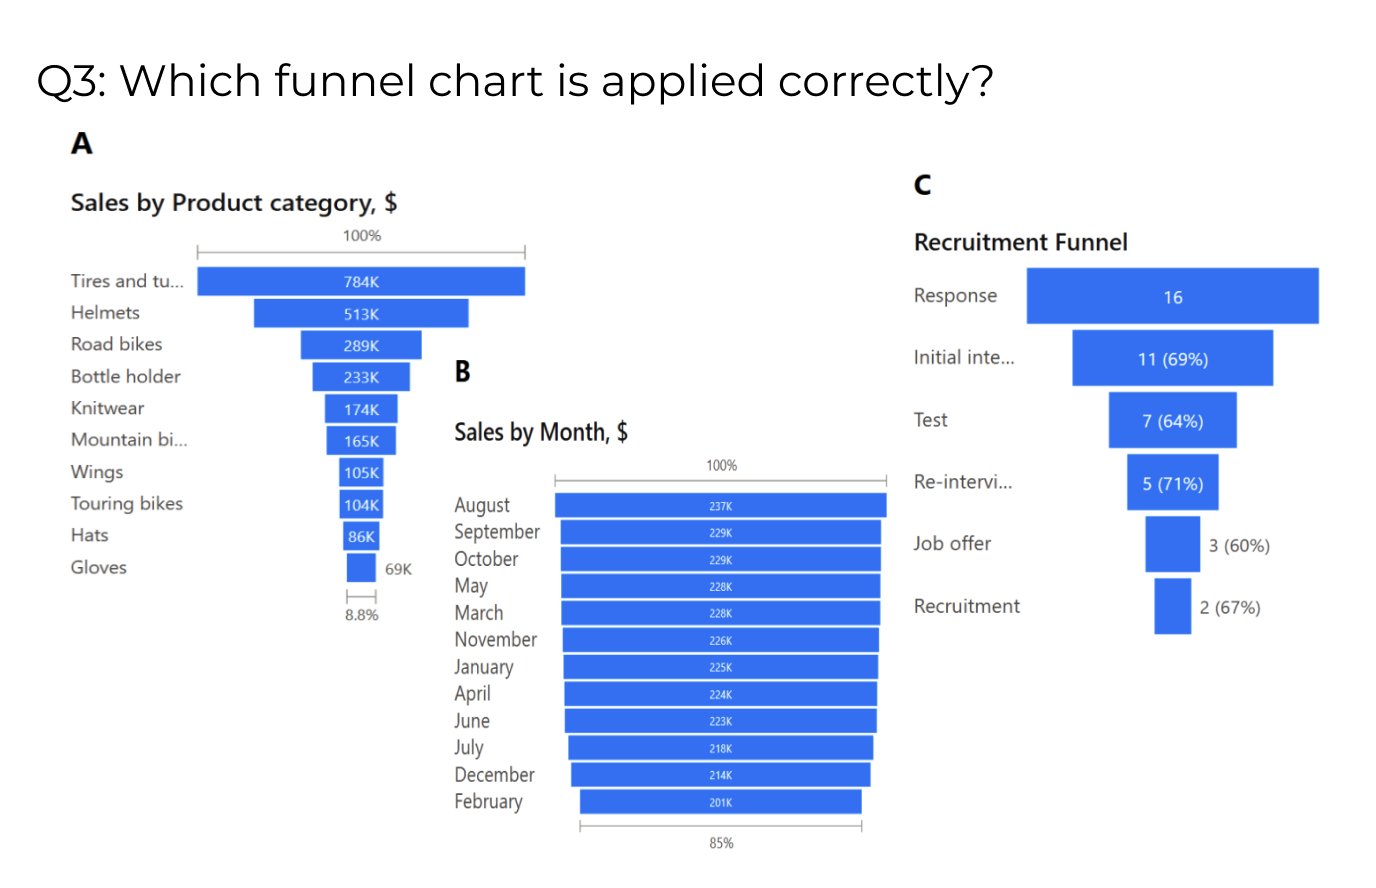
Task: Click the Knitwear category label
Action: pyautogui.click(x=107, y=408)
